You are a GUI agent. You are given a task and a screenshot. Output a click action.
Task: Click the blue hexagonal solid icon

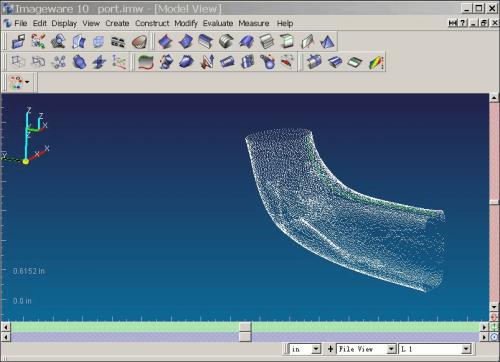(79, 62)
